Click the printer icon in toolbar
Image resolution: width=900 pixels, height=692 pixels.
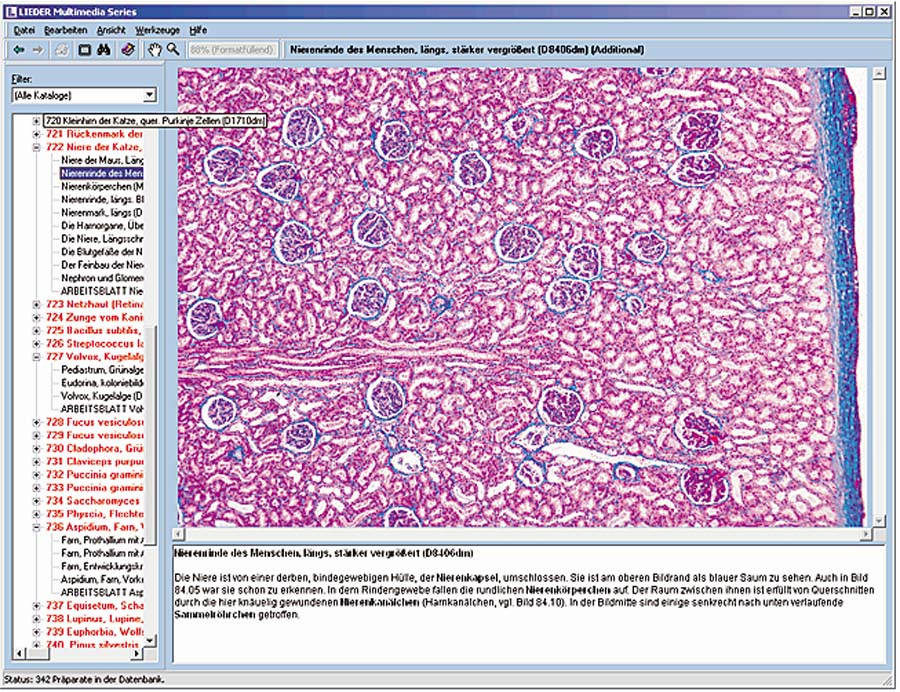pyautogui.click(x=61, y=49)
